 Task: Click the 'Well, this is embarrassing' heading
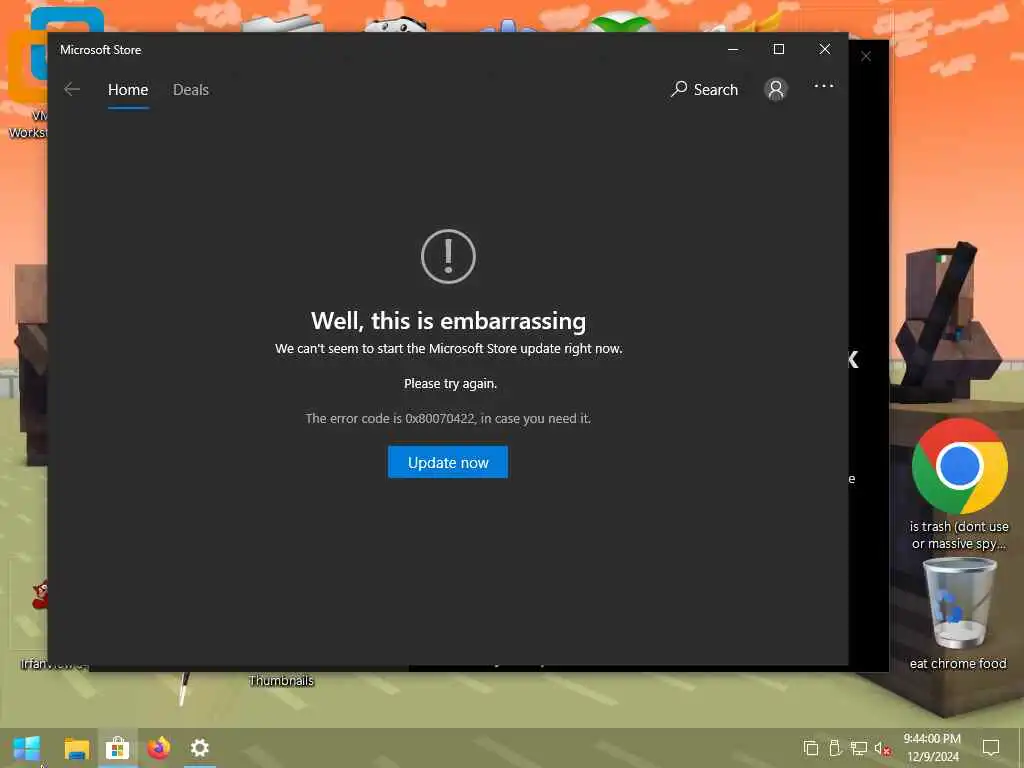point(448,321)
